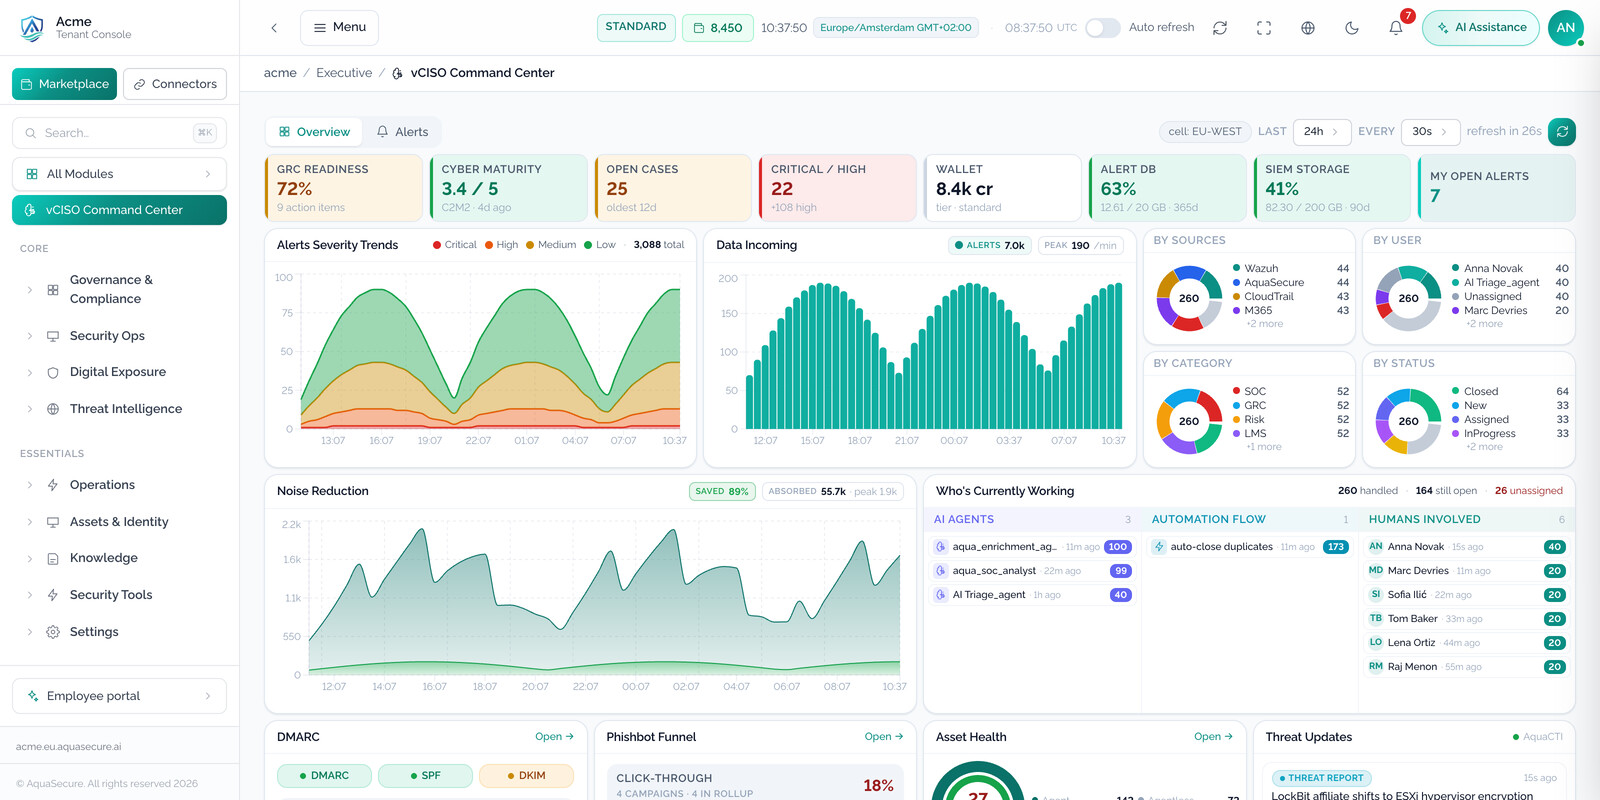Click the 8,450 wallet credits badge
Image resolution: width=1600 pixels, height=800 pixels.
click(x=718, y=28)
